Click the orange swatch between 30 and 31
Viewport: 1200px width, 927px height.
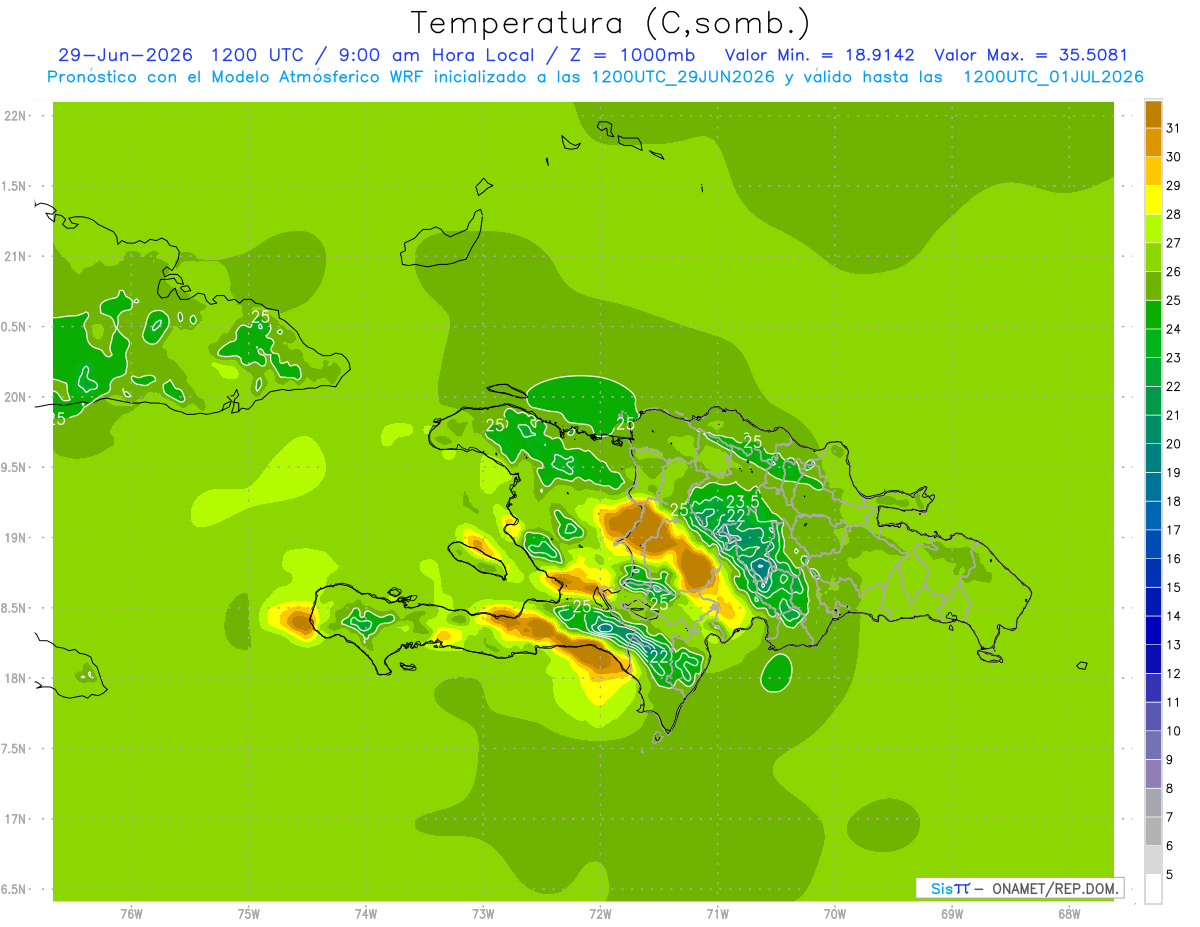click(x=1153, y=142)
